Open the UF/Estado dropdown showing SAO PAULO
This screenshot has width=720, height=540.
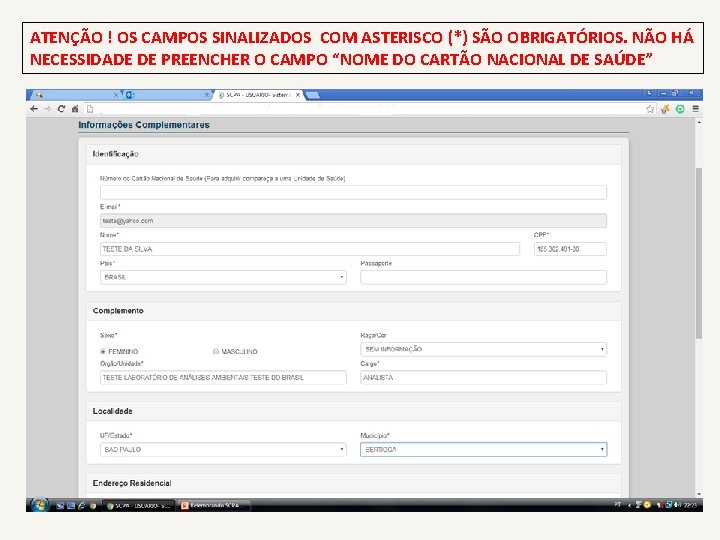(223, 450)
